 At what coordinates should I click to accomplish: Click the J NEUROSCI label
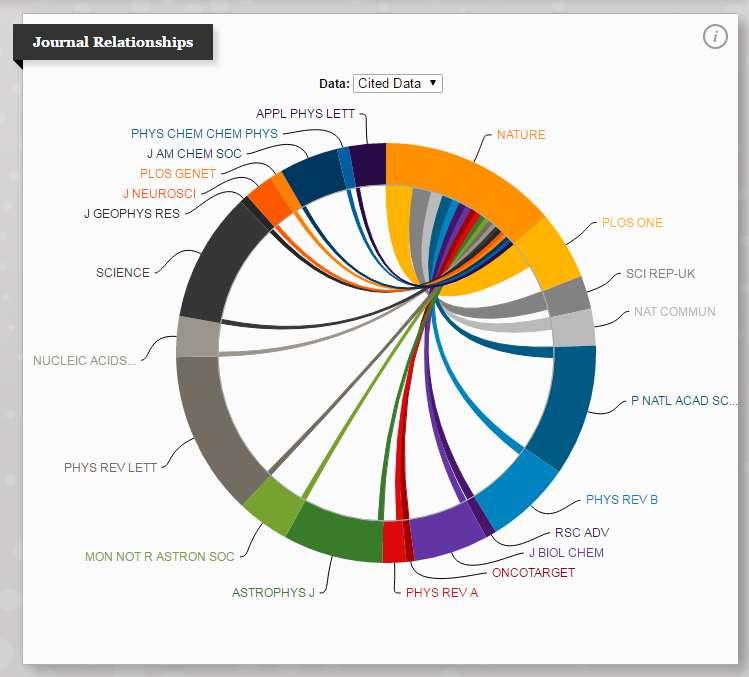(x=159, y=193)
